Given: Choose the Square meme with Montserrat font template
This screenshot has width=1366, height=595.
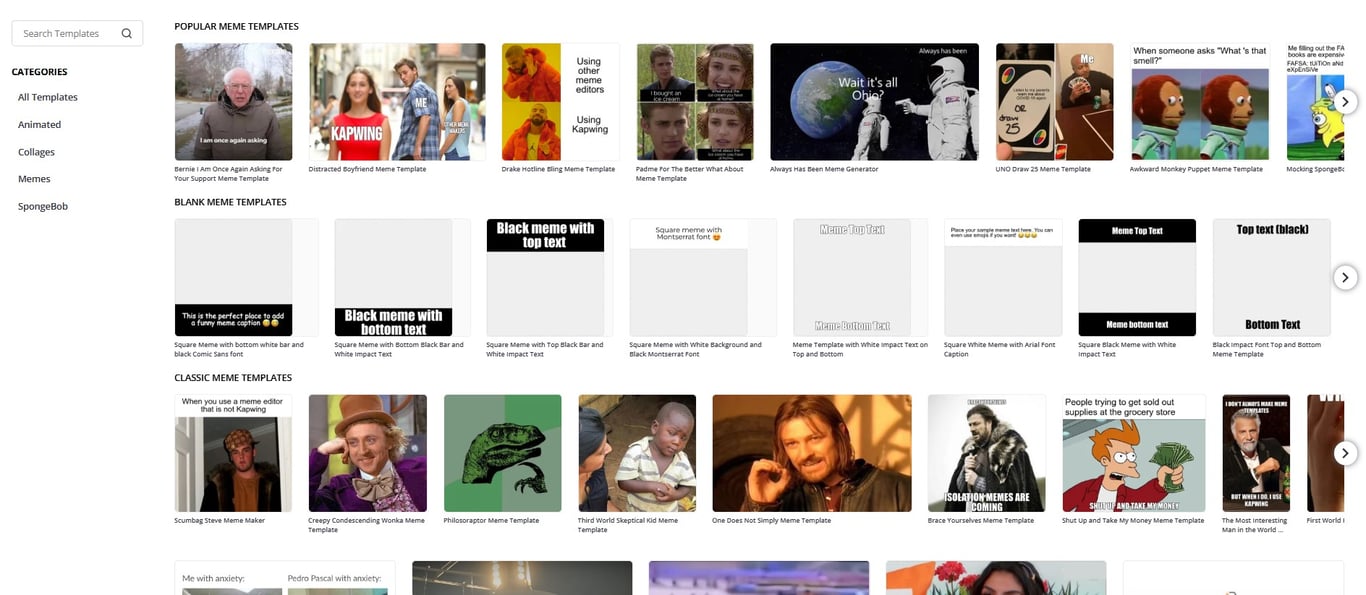Looking at the screenshot, I should pos(689,277).
